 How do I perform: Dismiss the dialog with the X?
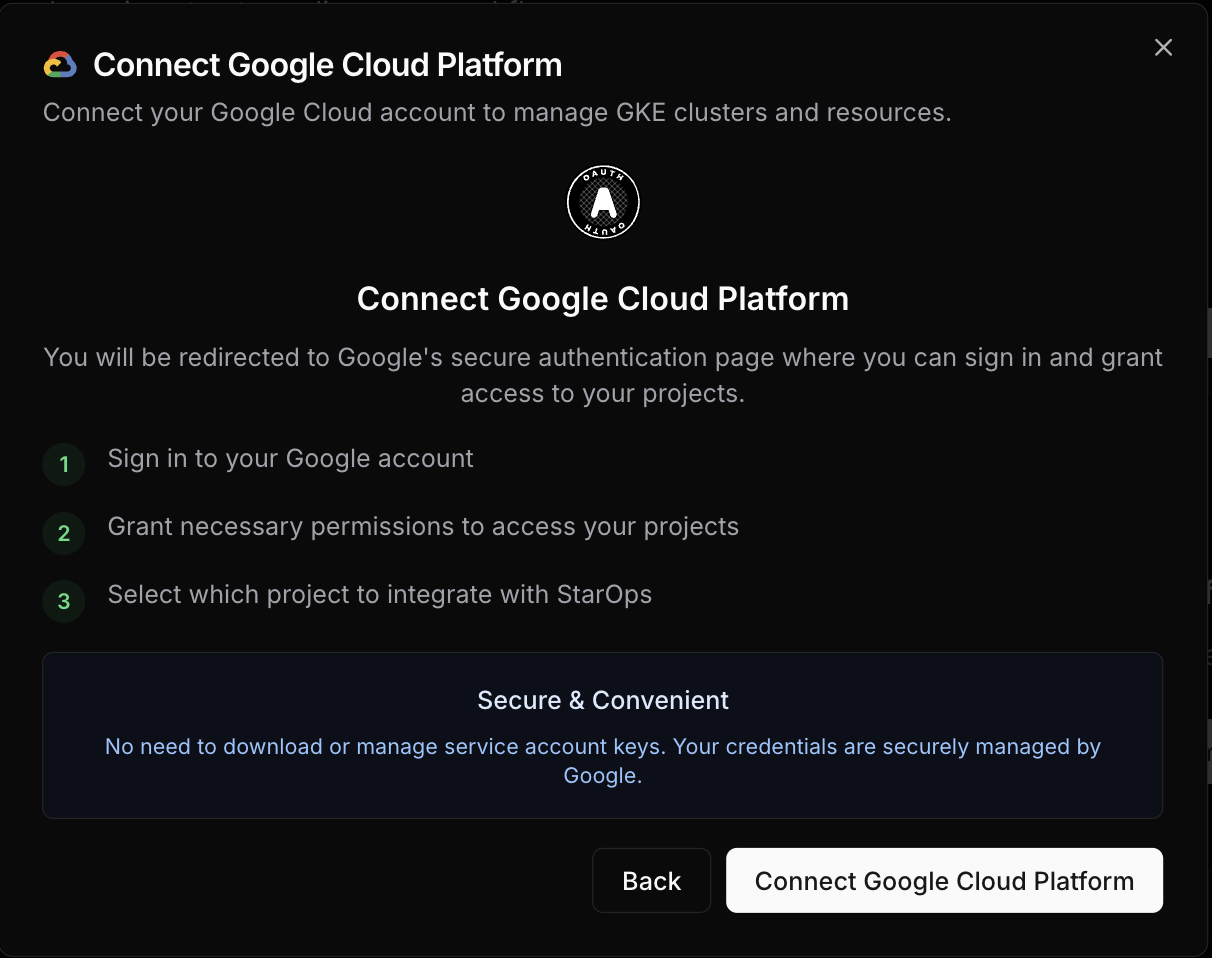(x=1163, y=47)
